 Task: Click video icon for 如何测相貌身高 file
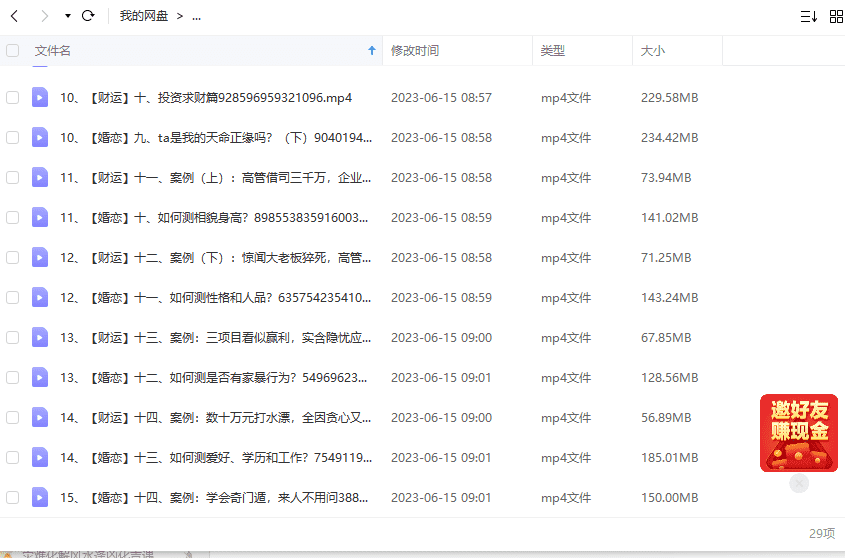(39, 217)
